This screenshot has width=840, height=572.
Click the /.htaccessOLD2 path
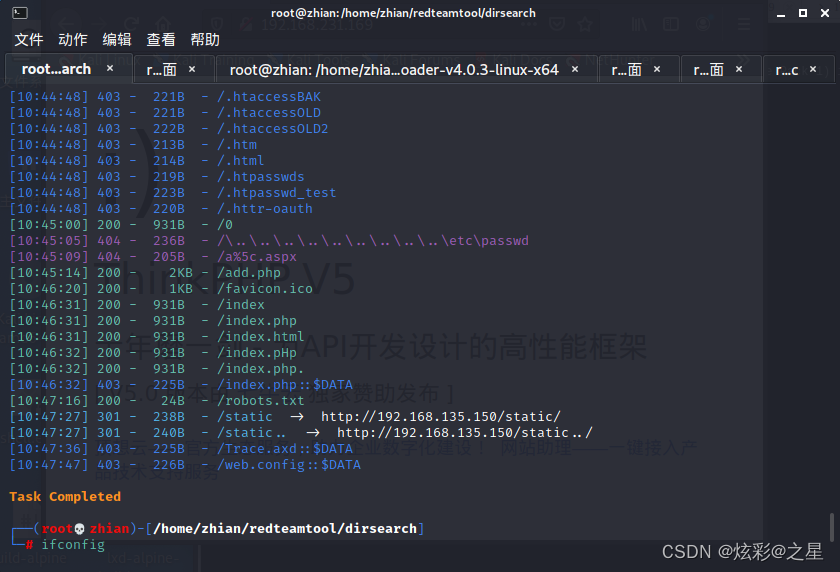click(273, 129)
